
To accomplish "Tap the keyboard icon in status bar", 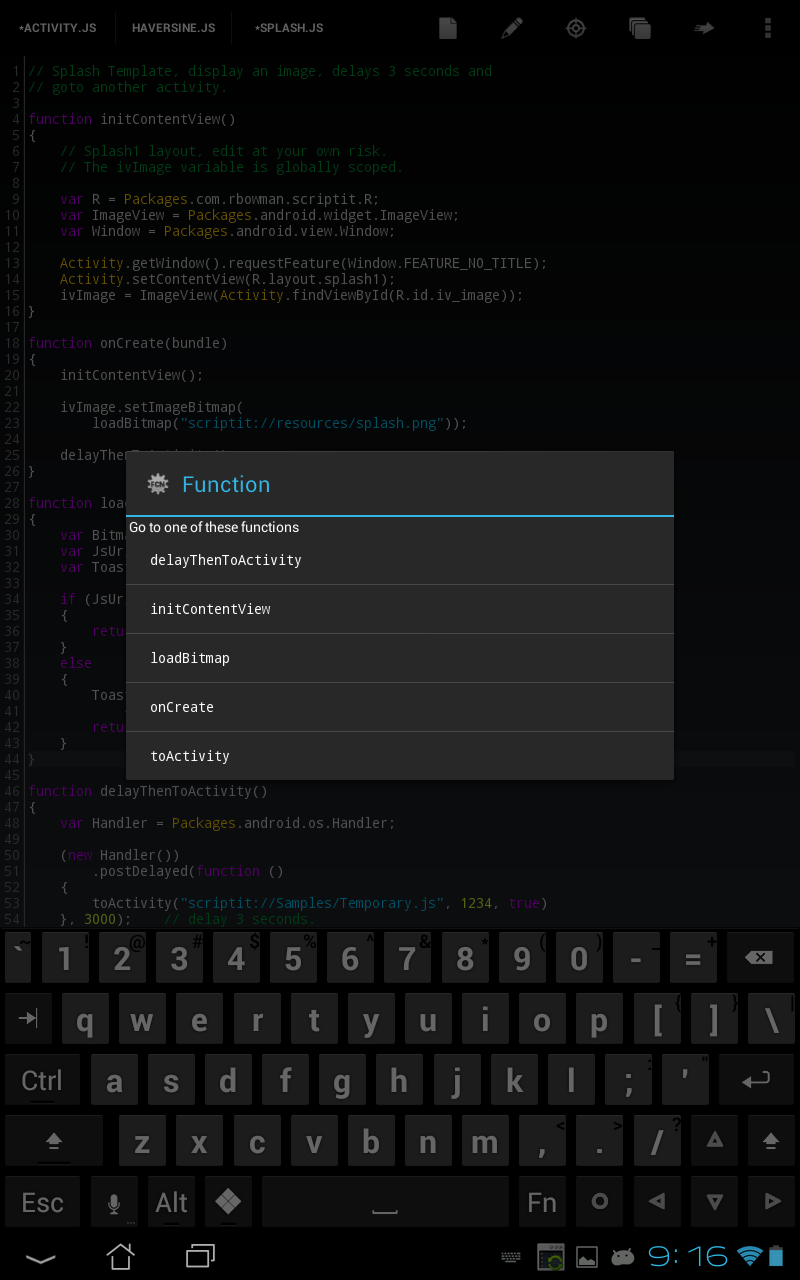I will (x=510, y=1257).
